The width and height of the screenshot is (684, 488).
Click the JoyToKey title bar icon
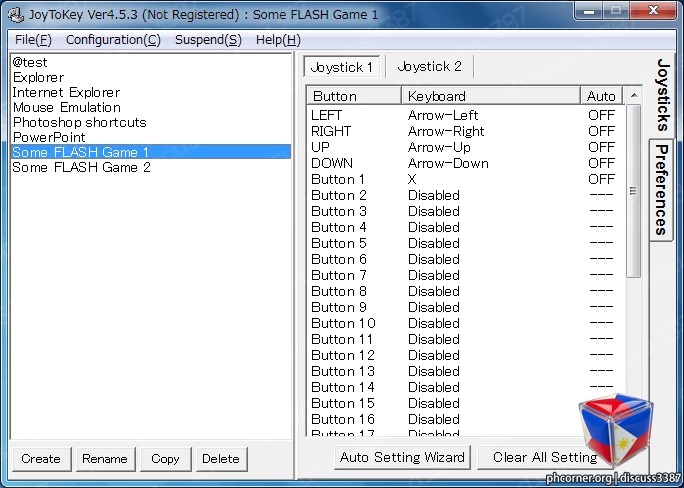16,14
